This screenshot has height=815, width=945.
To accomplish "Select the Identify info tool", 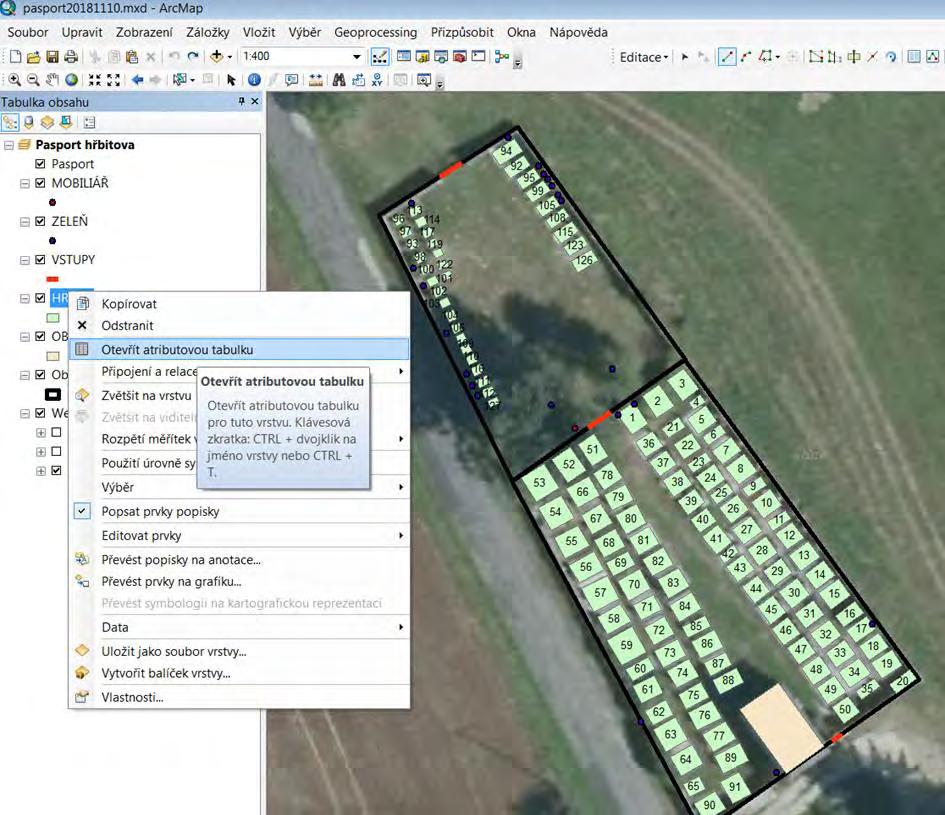I will [254, 80].
